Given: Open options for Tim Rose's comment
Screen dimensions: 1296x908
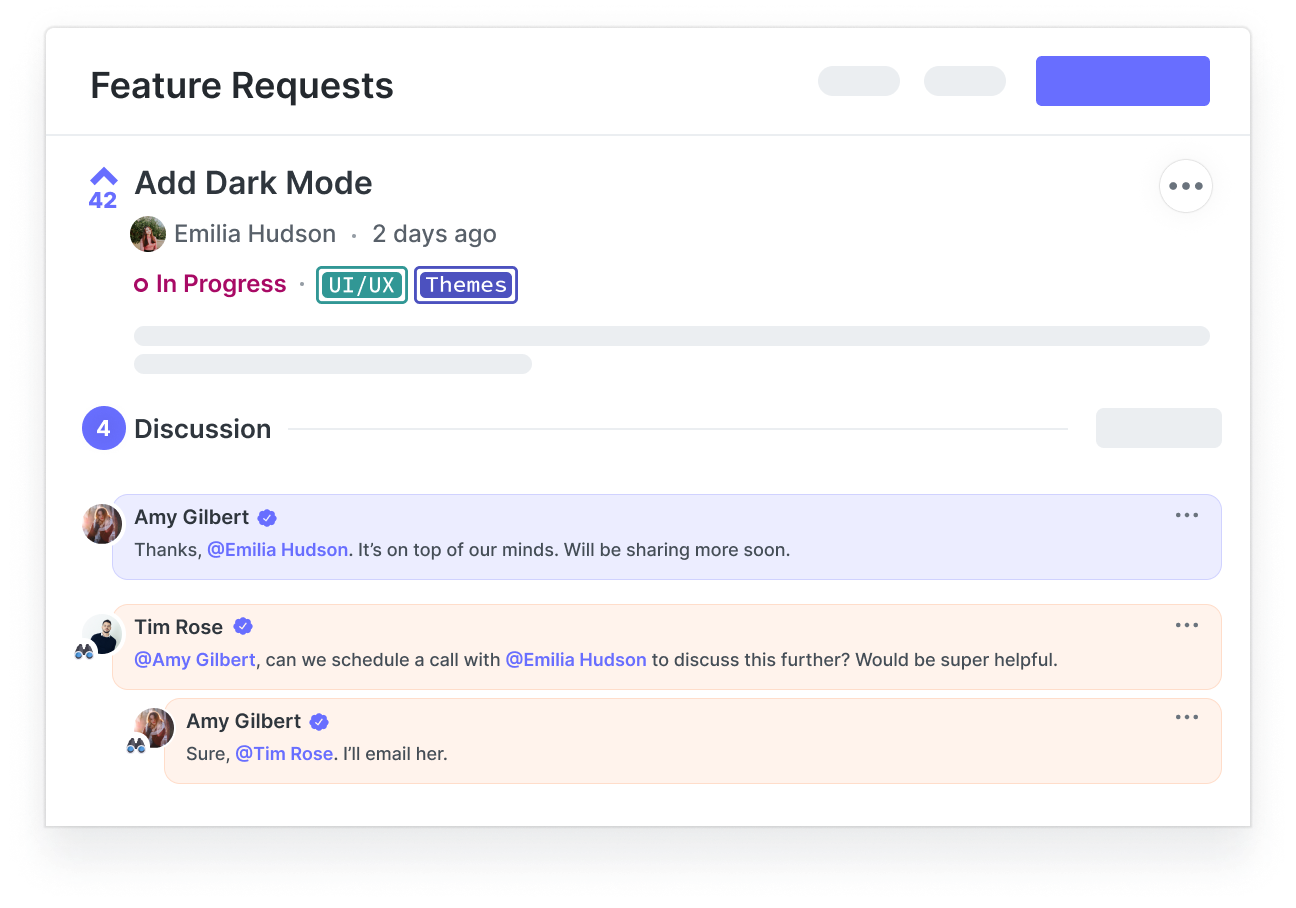Looking at the screenshot, I should coord(1187,625).
